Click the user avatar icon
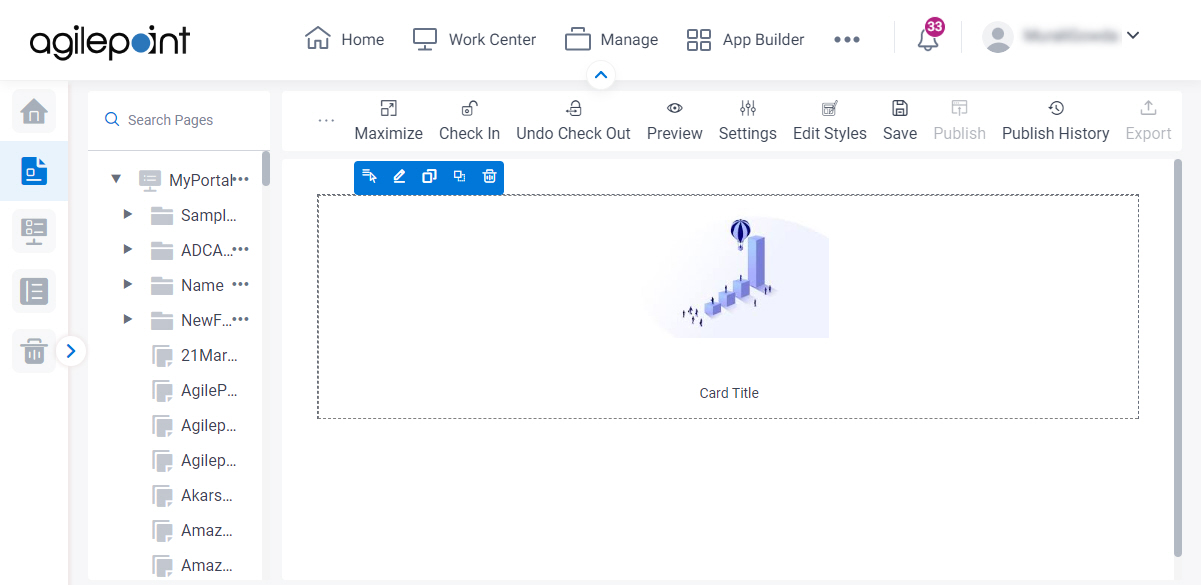Viewport: 1201px width, 585px height. point(998,37)
